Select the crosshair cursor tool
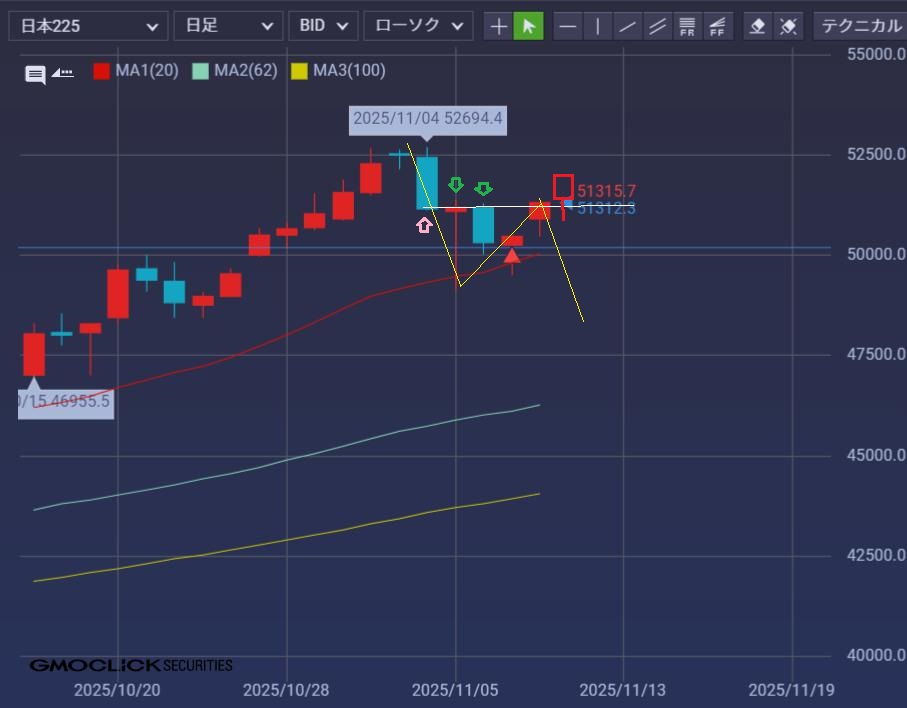This screenshot has width=907, height=708. [498, 26]
